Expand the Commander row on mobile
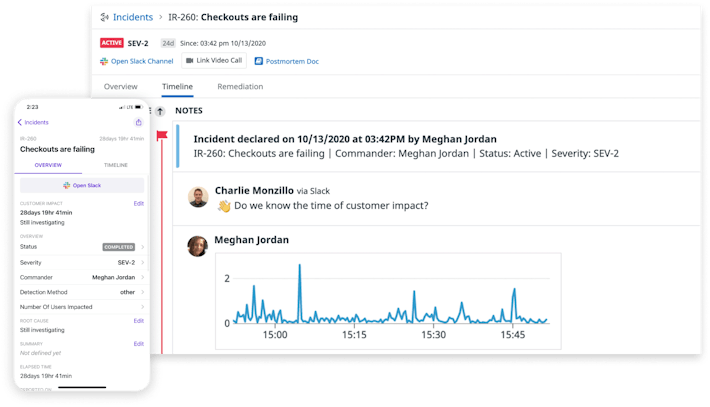710x407 pixels. (141, 277)
